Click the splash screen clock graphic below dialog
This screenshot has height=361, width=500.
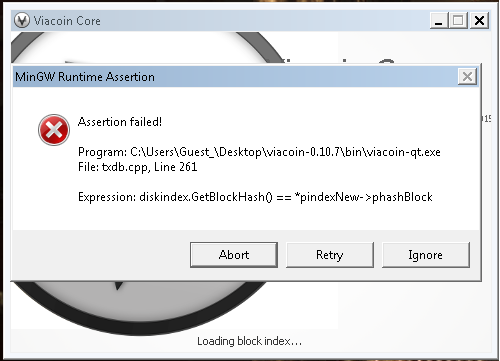coord(140,305)
